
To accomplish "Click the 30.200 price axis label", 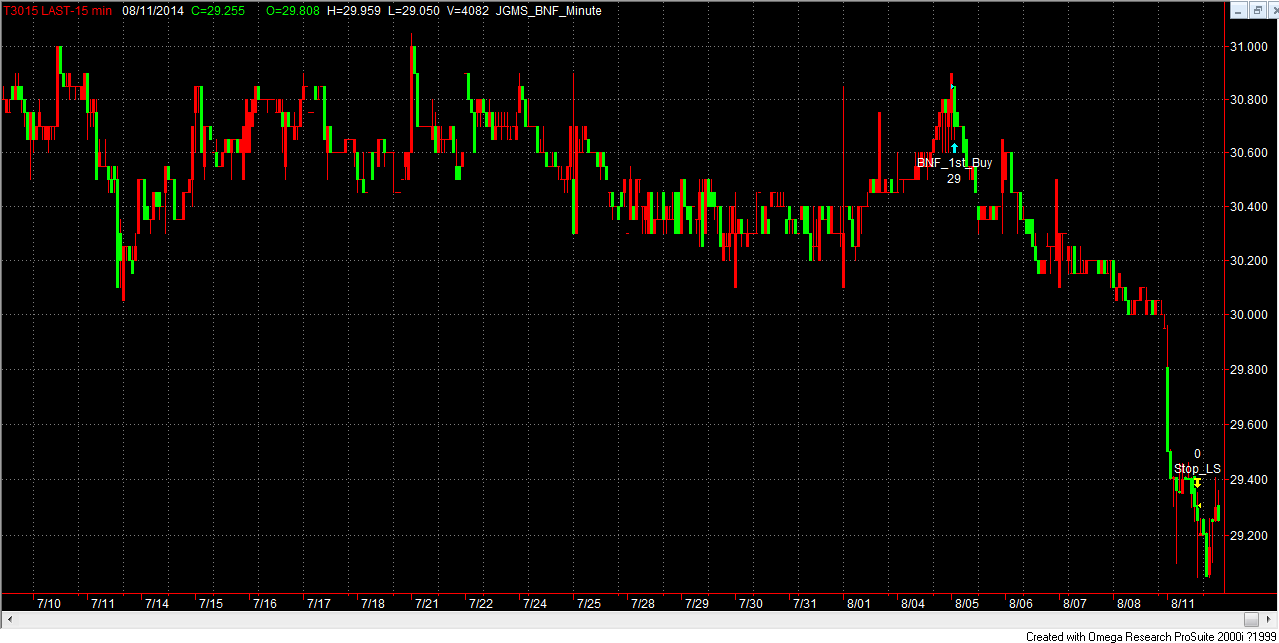I will (x=1250, y=261).
